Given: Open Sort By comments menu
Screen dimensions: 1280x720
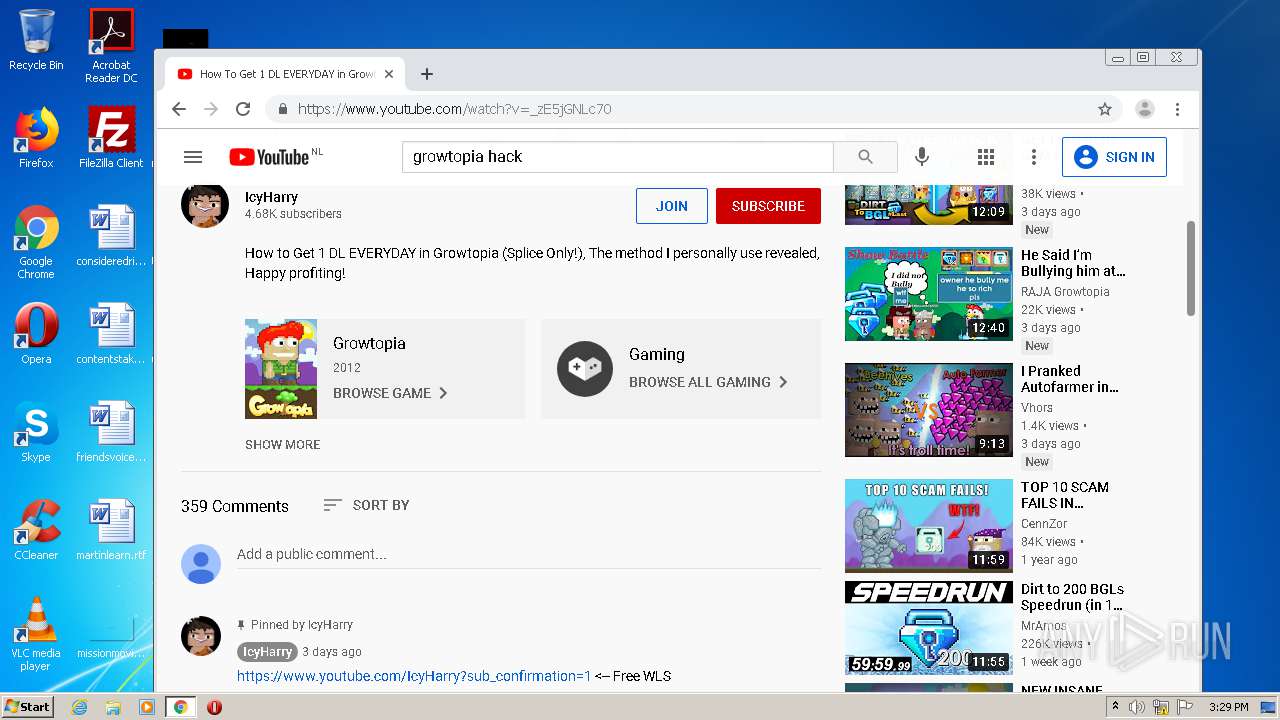Looking at the screenshot, I should (366, 505).
